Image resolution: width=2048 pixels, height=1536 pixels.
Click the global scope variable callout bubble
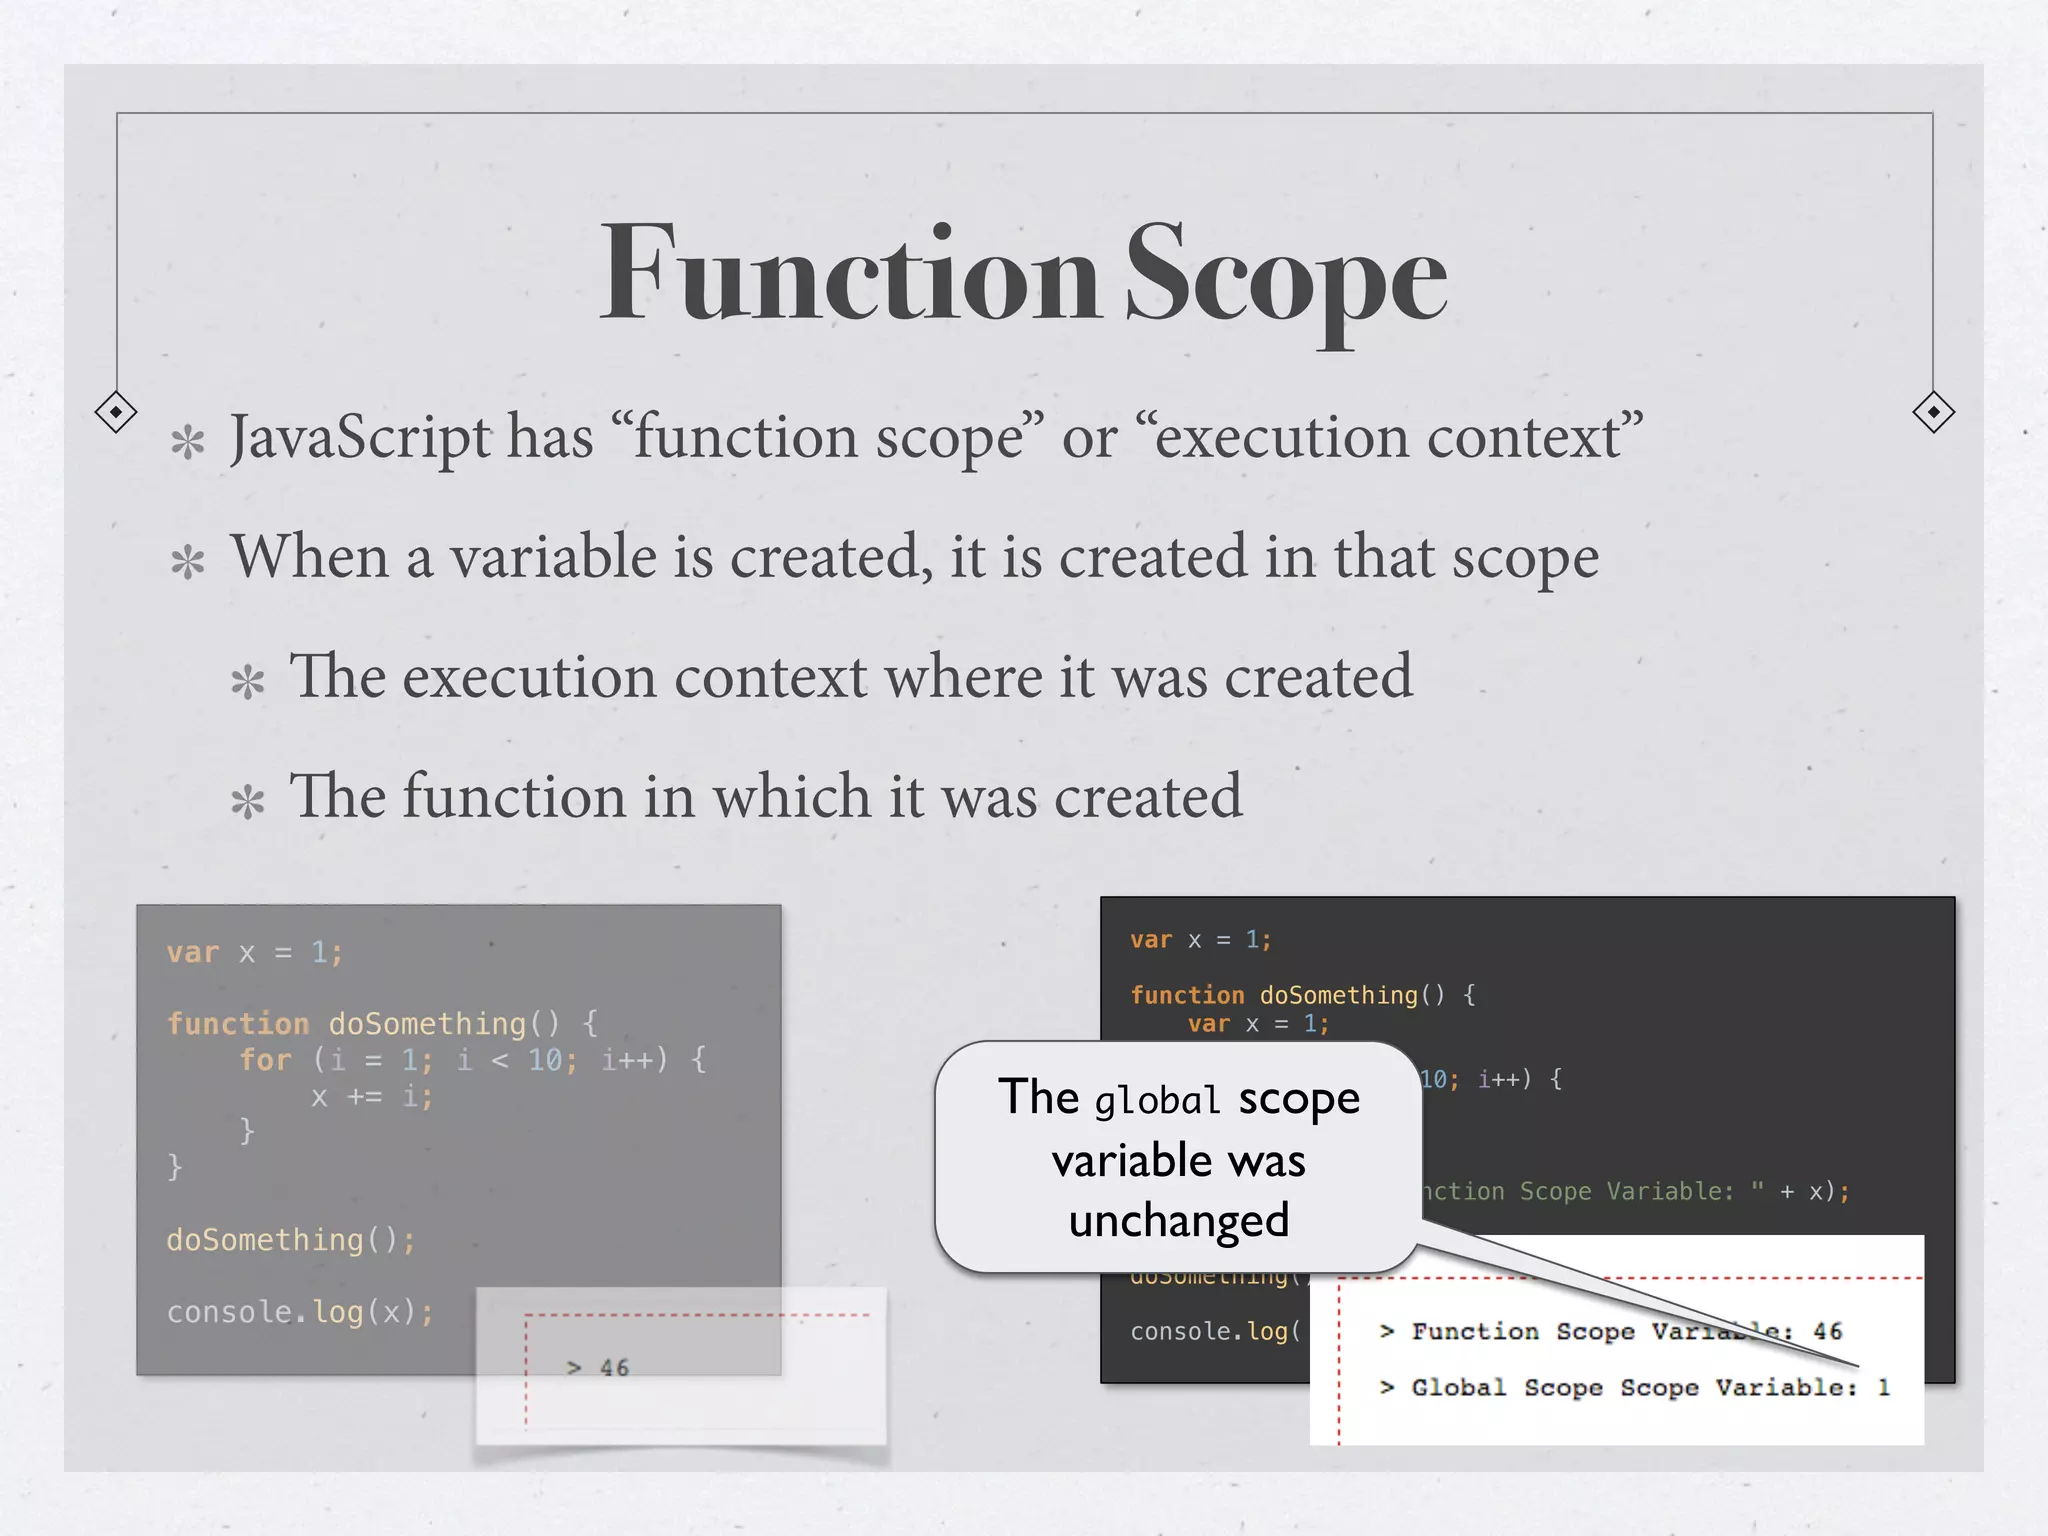pyautogui.click(x=1178, y=1158)
